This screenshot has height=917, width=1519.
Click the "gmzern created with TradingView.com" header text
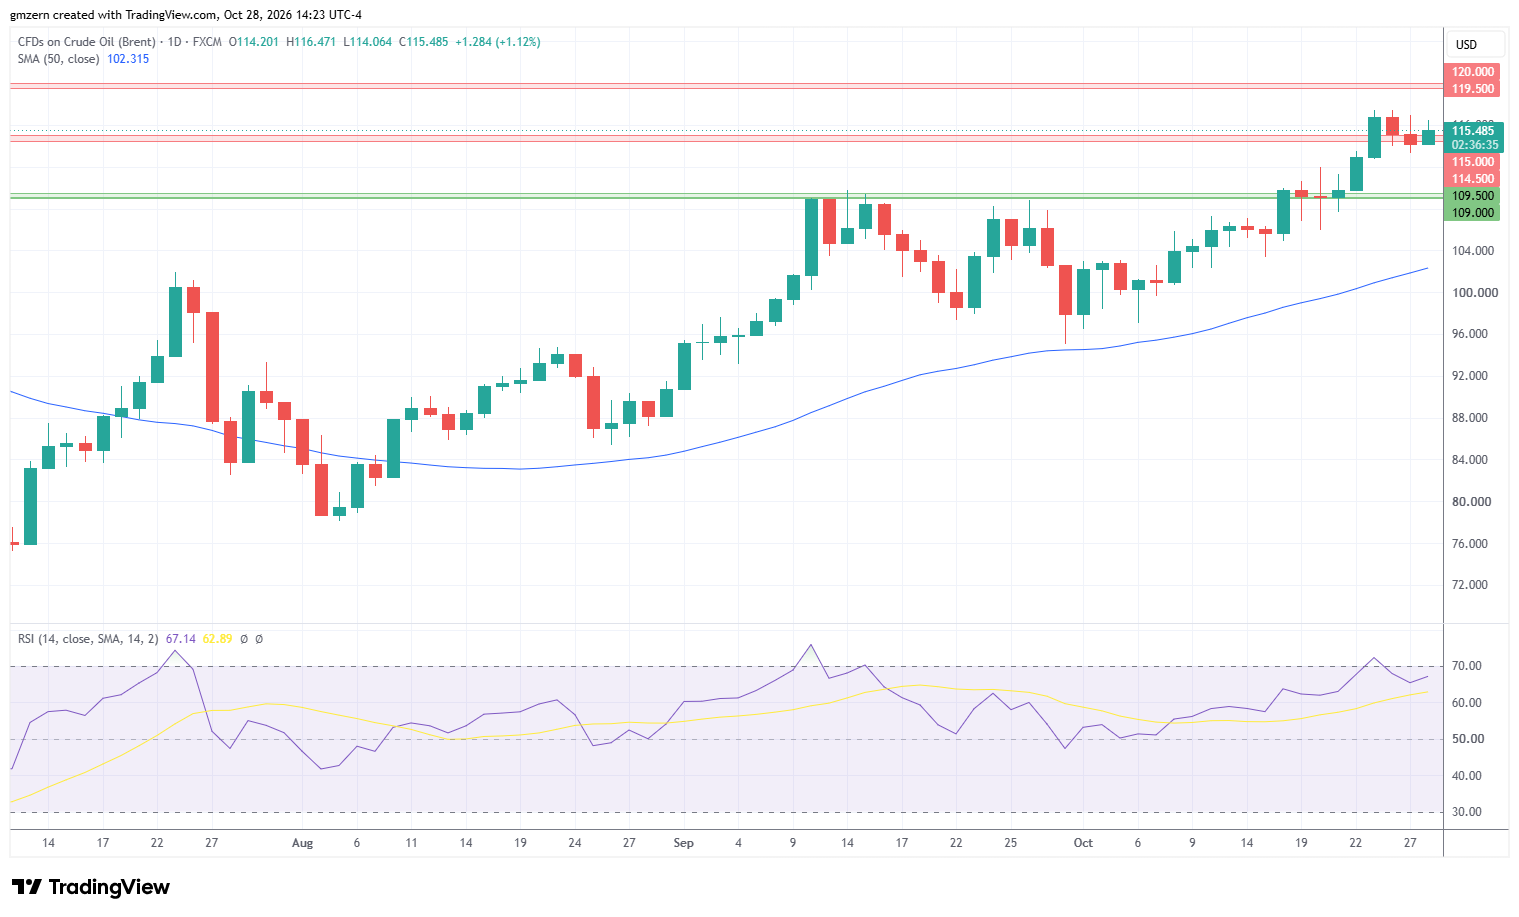click(113, 15)
